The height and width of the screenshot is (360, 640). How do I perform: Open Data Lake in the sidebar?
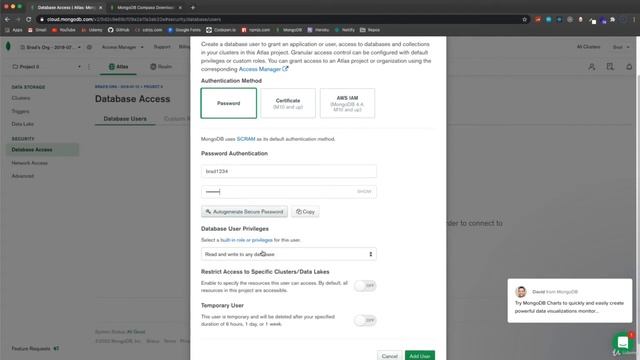pyautogui.click(x=22, y=124)
